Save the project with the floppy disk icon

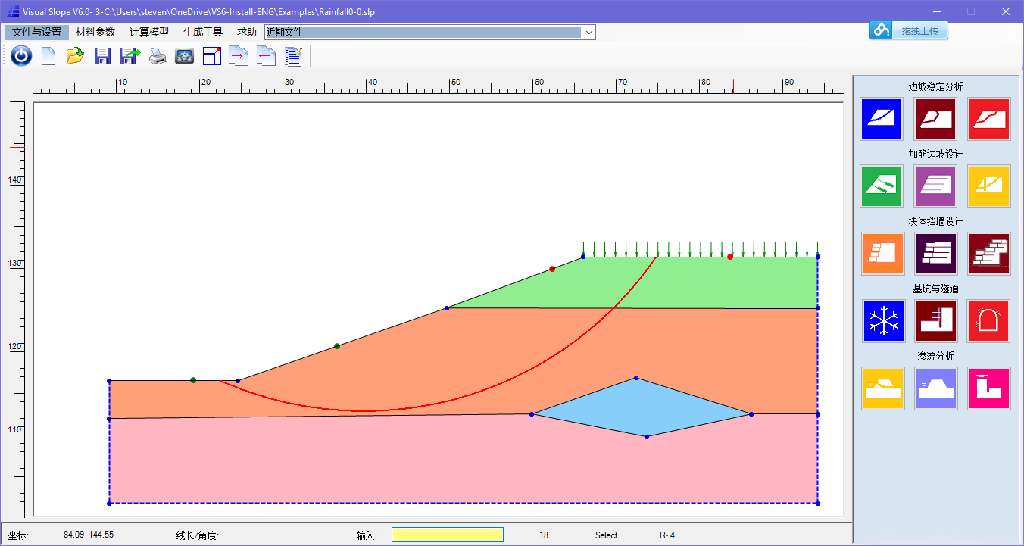click(102, 56)
